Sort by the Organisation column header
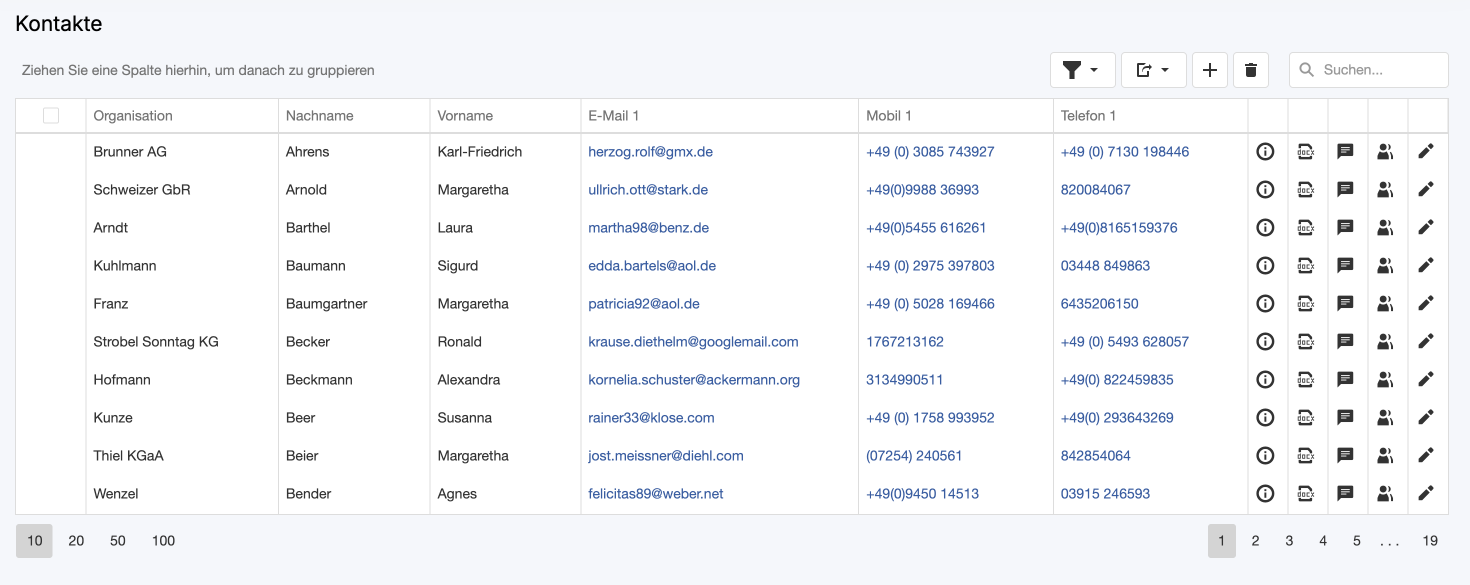Viewport: 1470px width, 585px height. click(133, 116)
